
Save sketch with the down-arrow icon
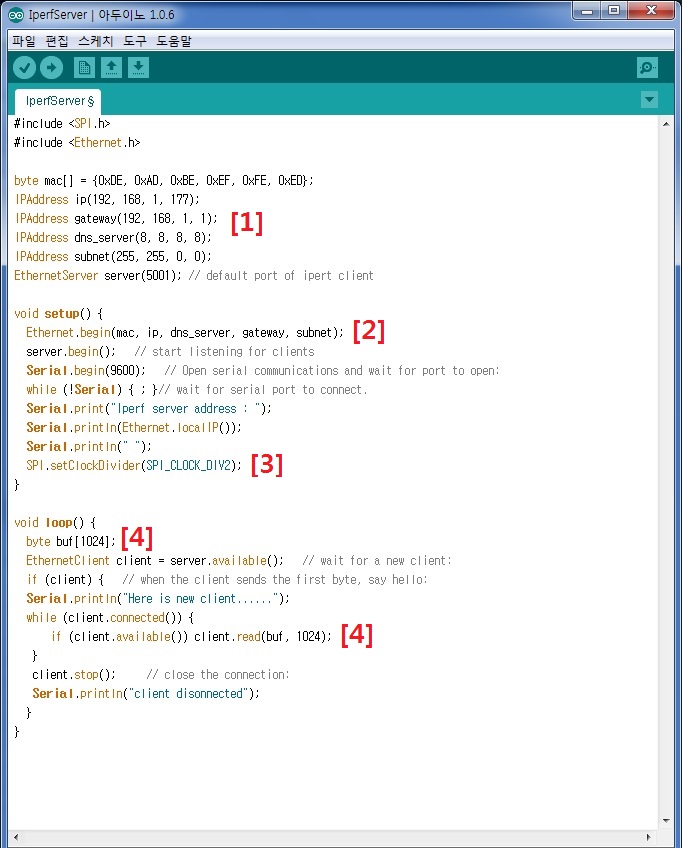138,68
